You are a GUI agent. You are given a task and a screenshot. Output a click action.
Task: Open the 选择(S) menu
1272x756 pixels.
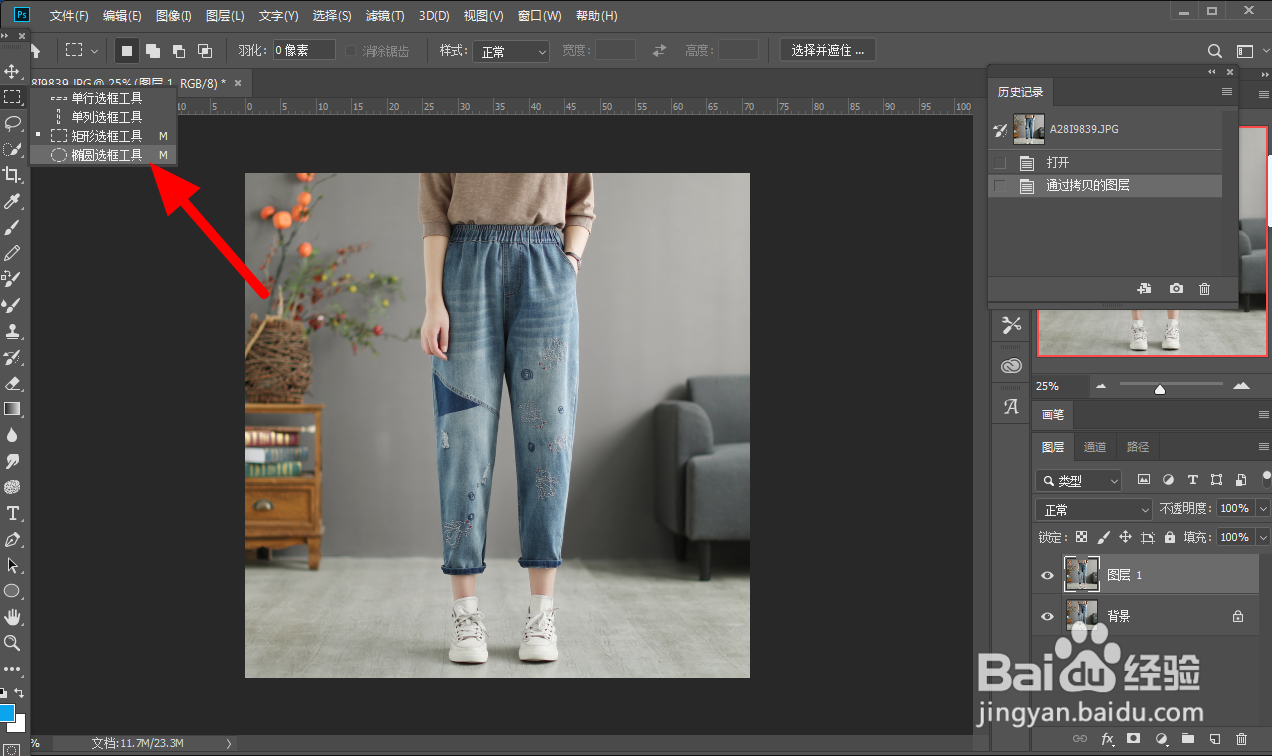click(x=332, y=16)
